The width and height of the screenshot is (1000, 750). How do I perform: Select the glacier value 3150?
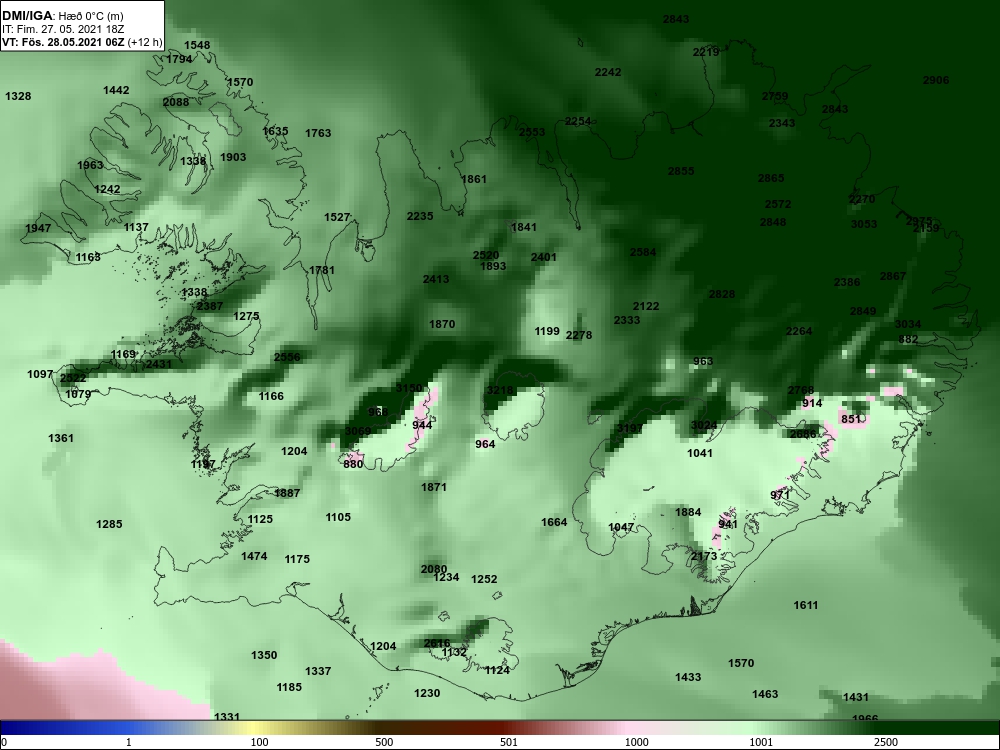tap(409, 388)
